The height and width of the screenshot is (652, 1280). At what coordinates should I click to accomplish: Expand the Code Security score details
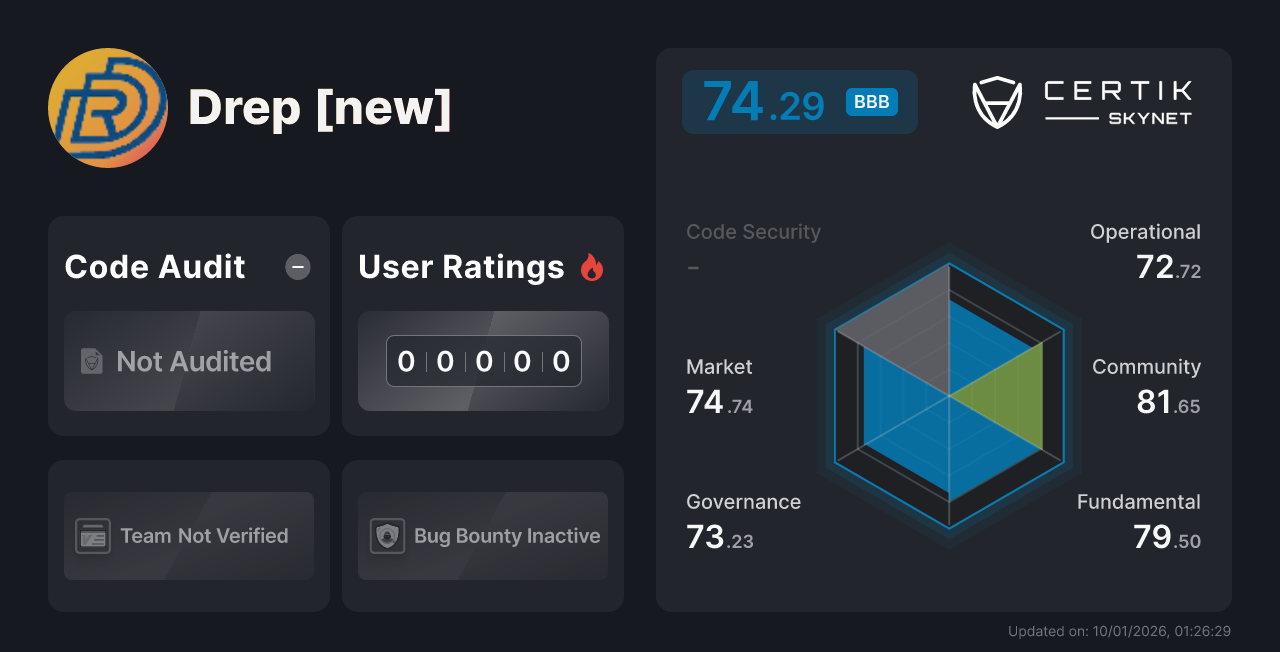(753, 248)
